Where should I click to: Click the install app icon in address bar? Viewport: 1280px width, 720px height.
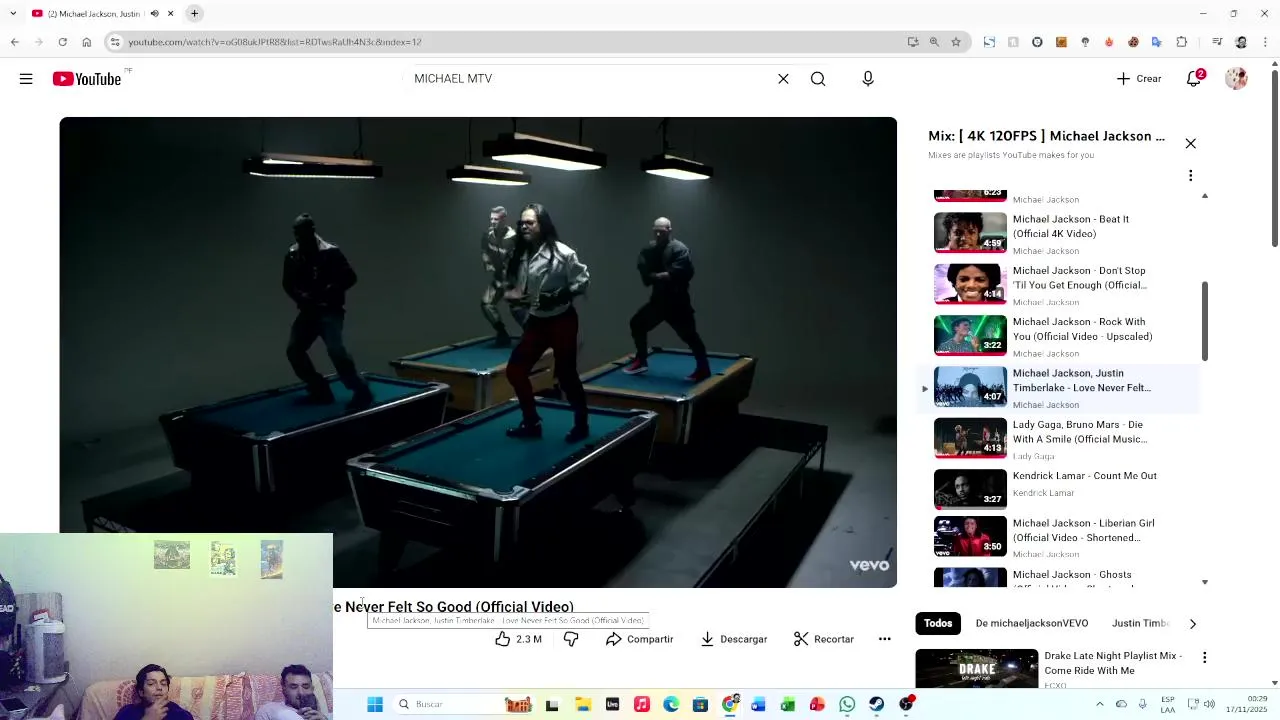[x=912, y=42]
